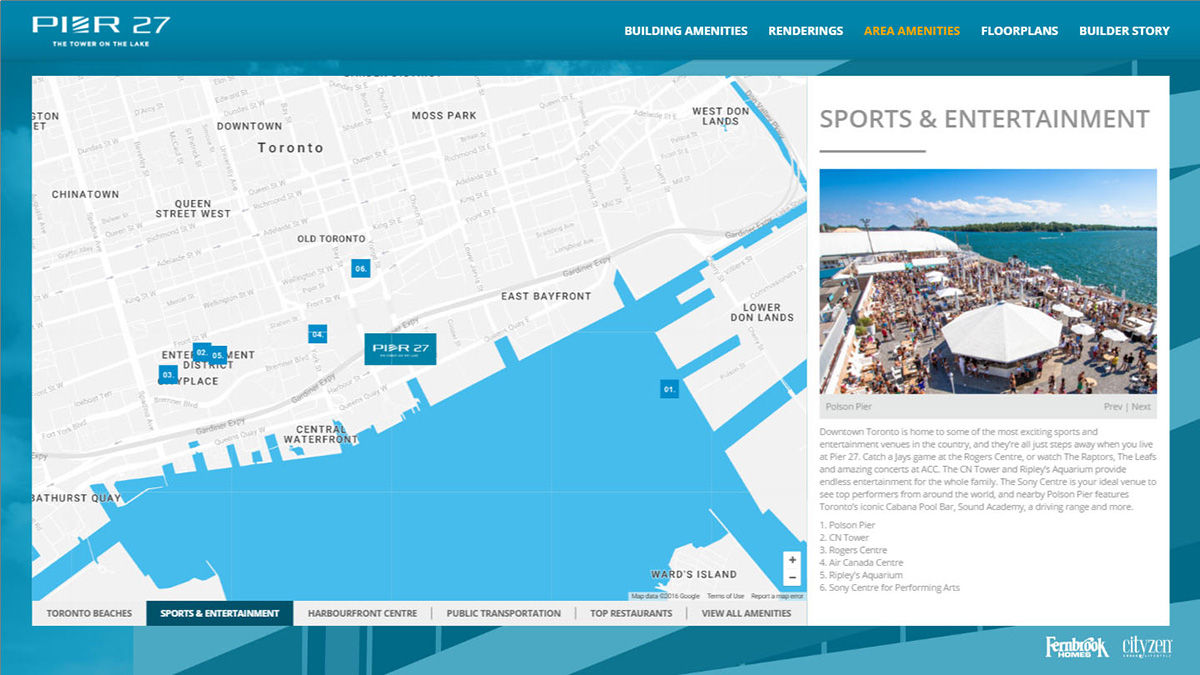
Task: Click '3. Rogers Centre' in the list
Action: pyautogui.click(x=853, y=551)
